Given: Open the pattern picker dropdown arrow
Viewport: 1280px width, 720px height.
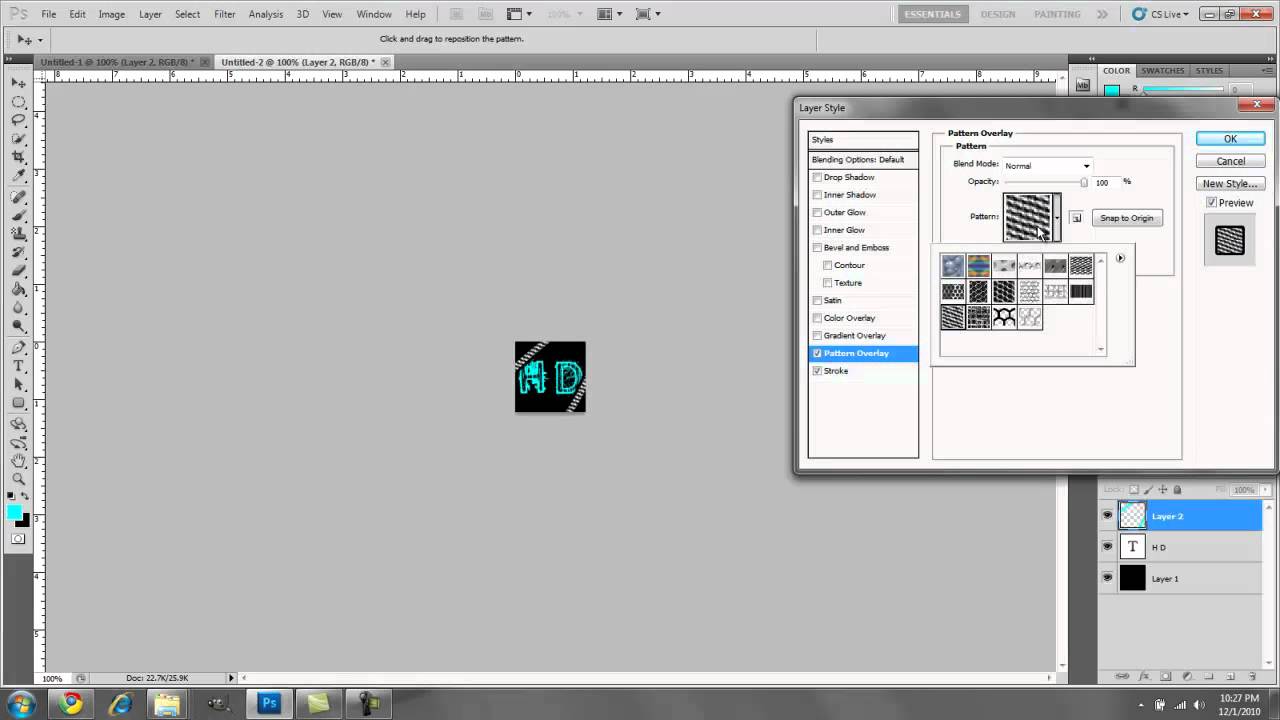Looking at the screenshot, I should pos(1057,217).
